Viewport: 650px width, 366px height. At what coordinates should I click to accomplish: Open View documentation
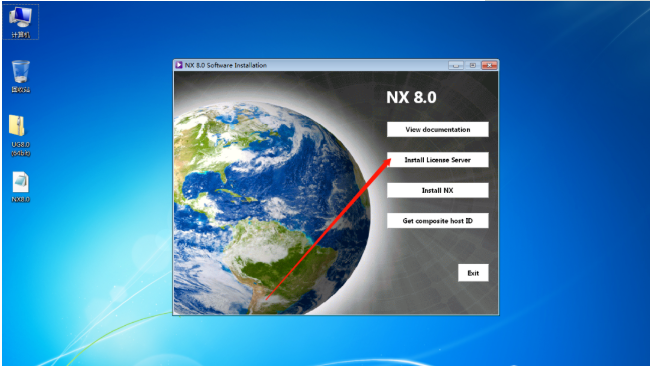[x=438, y=129]
